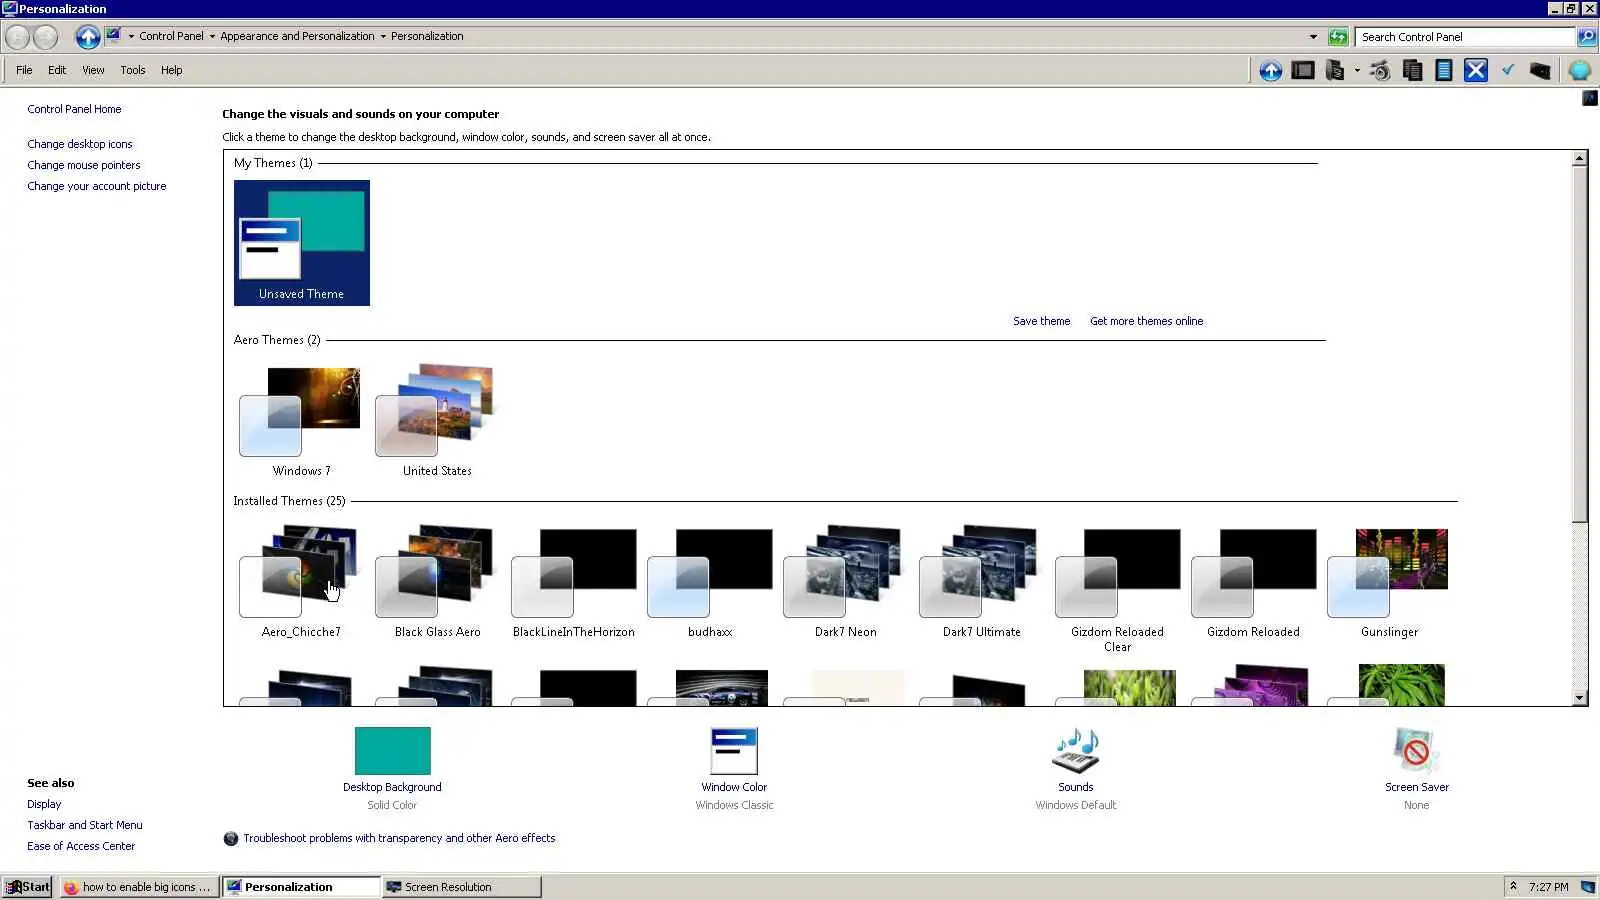Open Change mouse pointers link
The width and height of the screenshot is (1600, 900).
click(84, 165)
